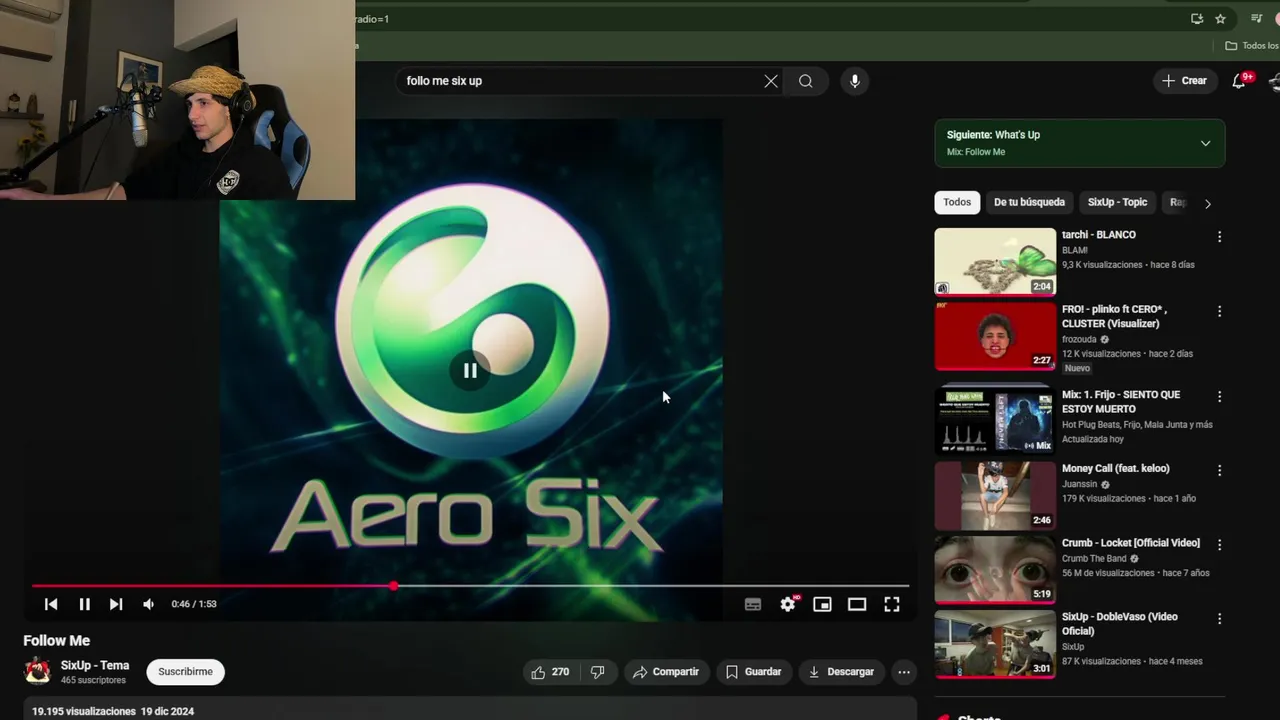
Task: Open options menu for Money Call
Action: [1219, 471]
